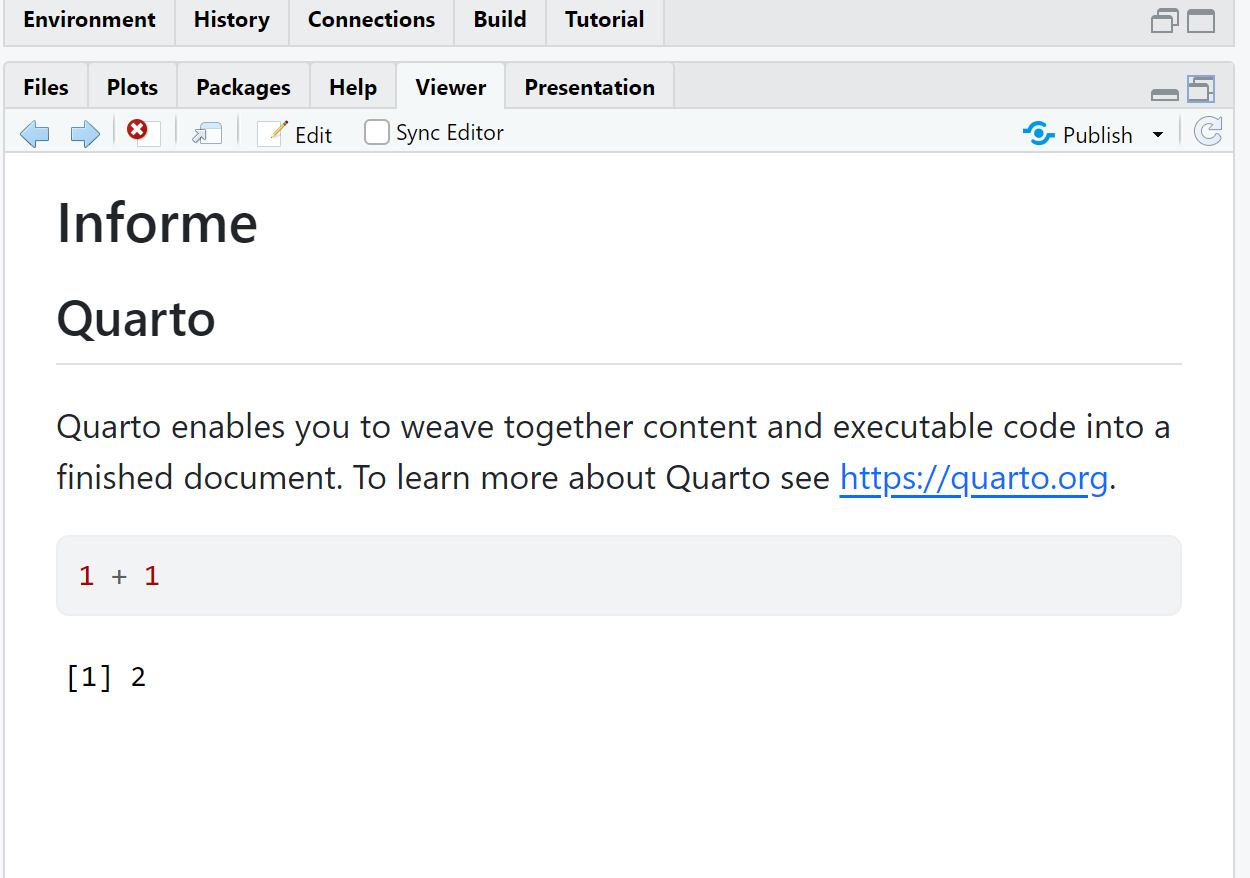Expand the Publish dropdown arrow

pyautogui.click(x=1158, y=135)
